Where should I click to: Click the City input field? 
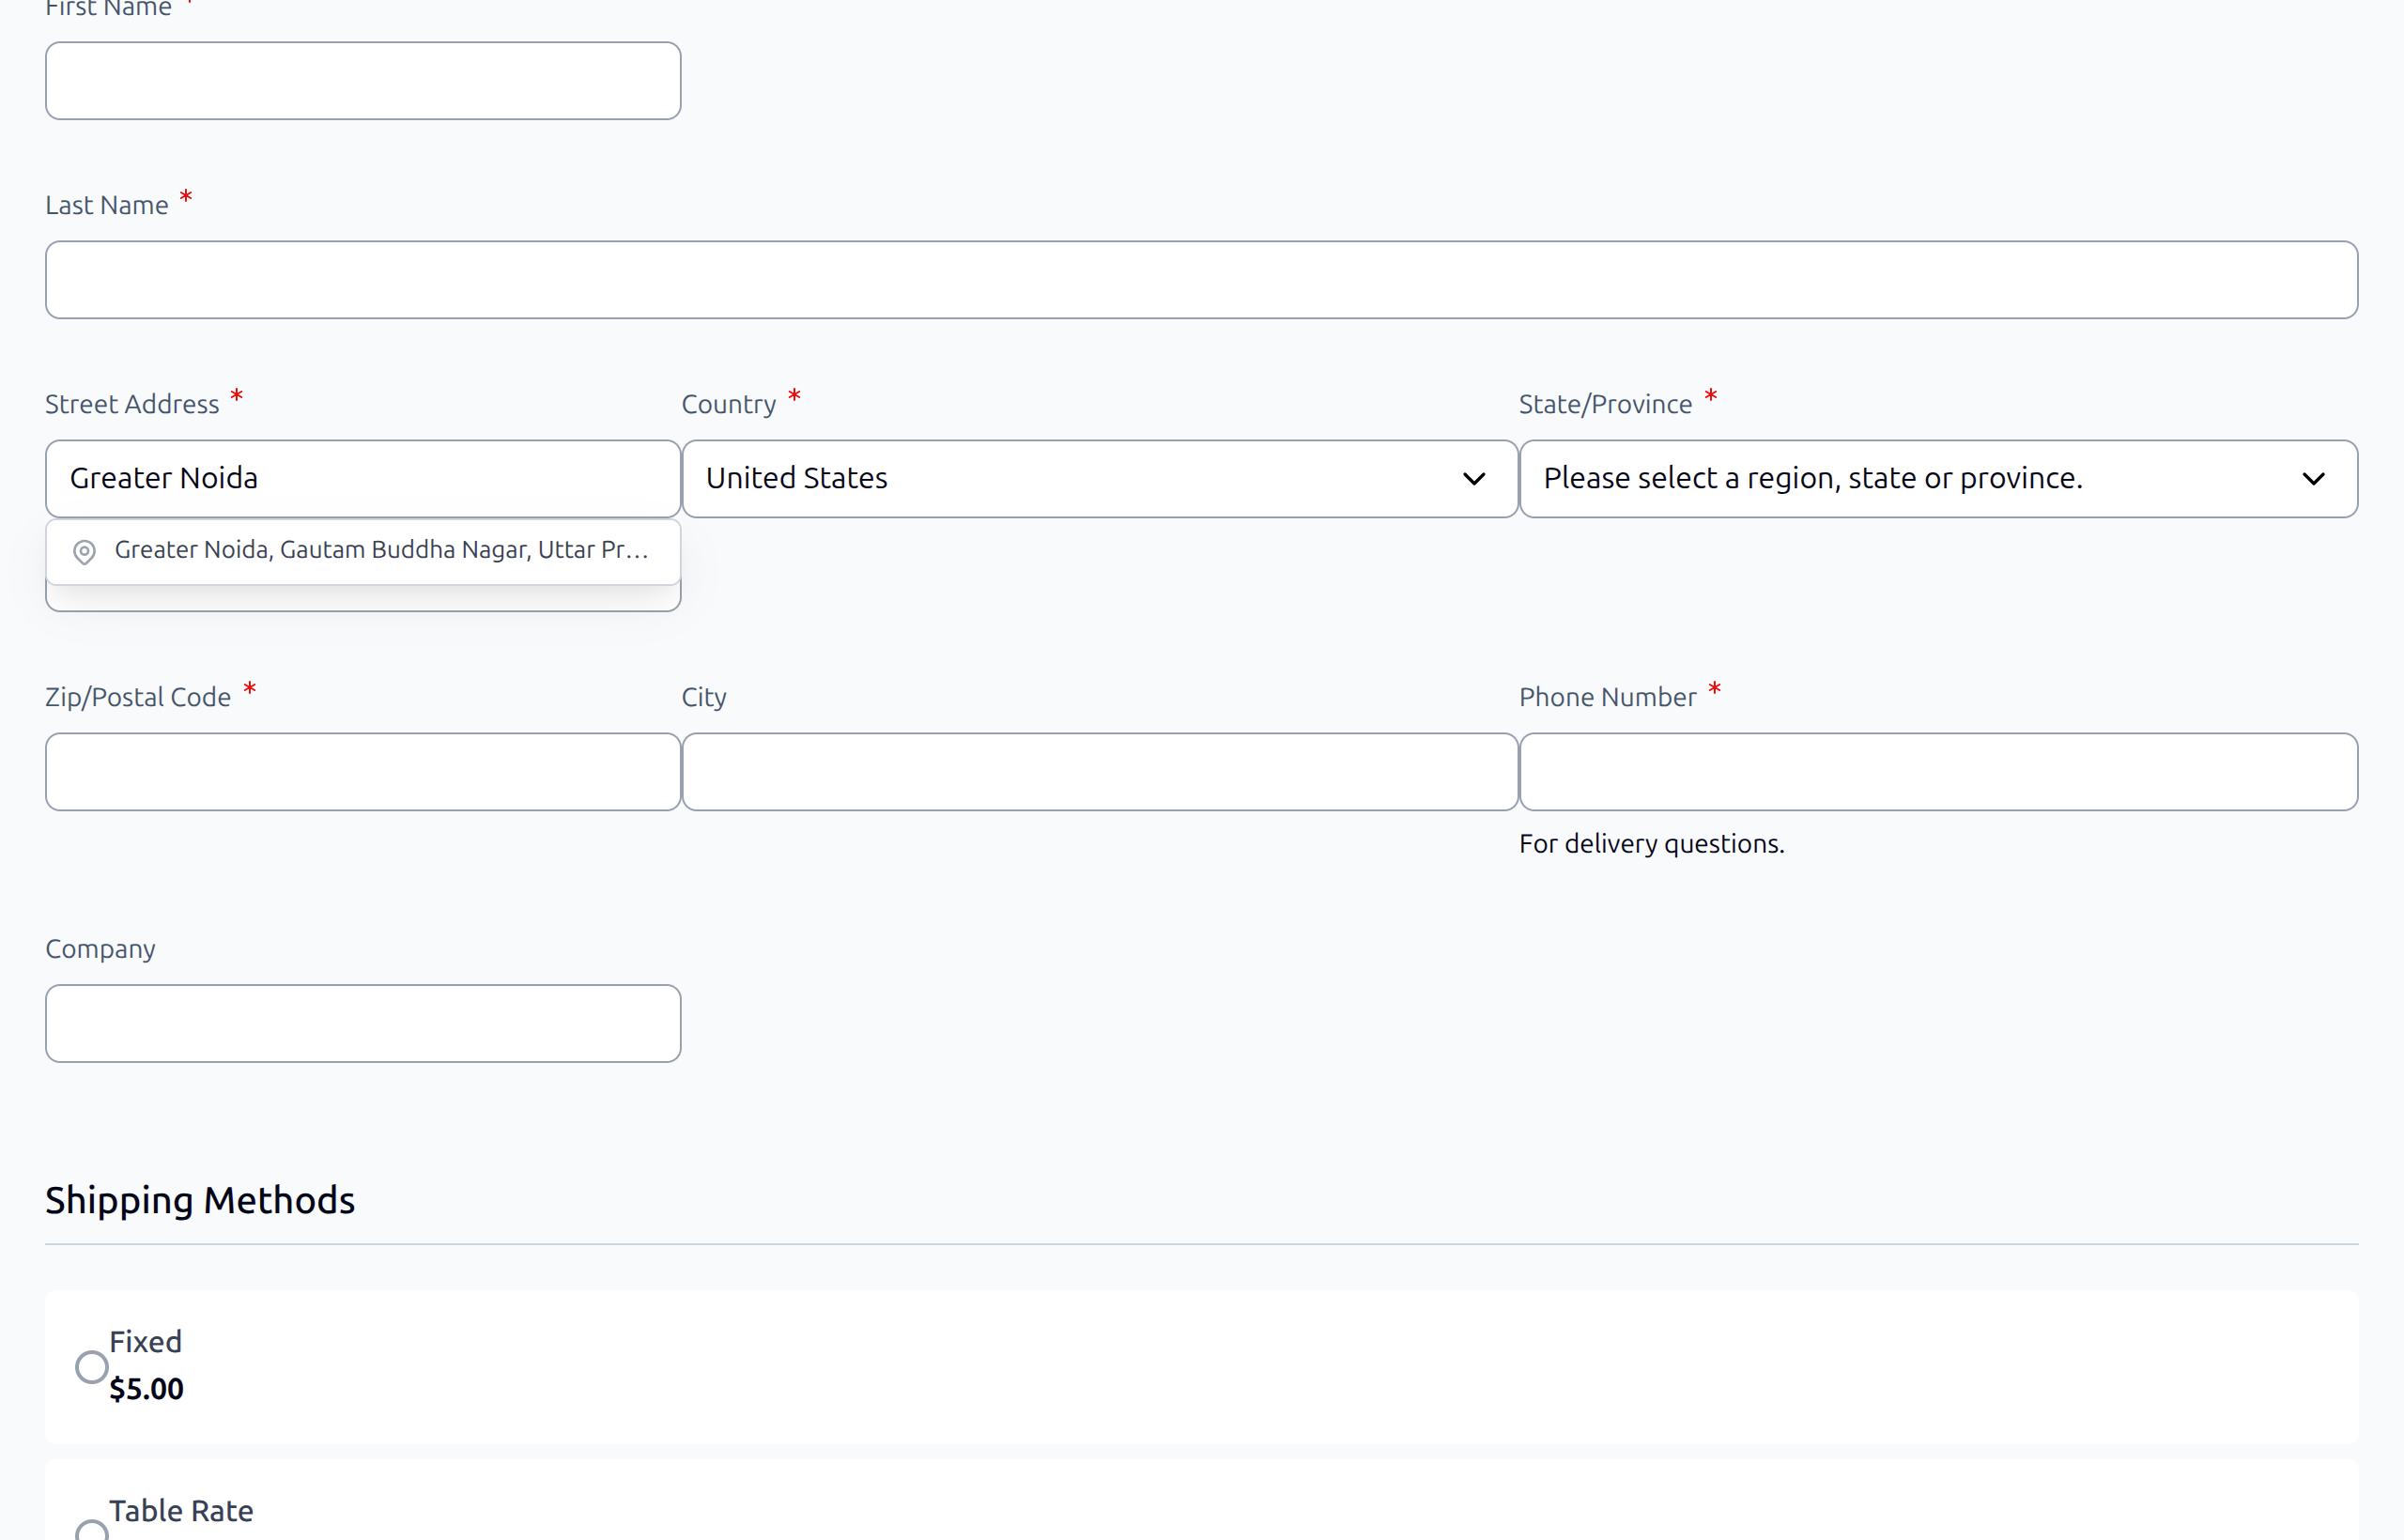1100,772
